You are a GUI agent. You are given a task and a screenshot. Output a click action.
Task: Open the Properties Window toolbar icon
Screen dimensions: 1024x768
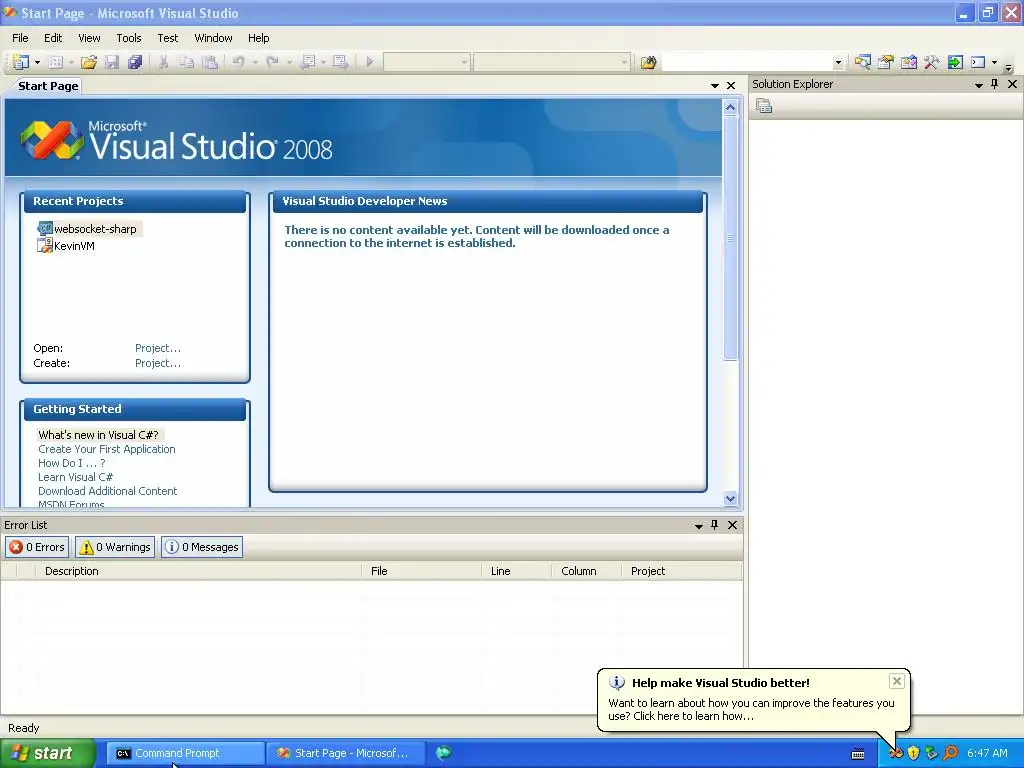coord(886,62)
